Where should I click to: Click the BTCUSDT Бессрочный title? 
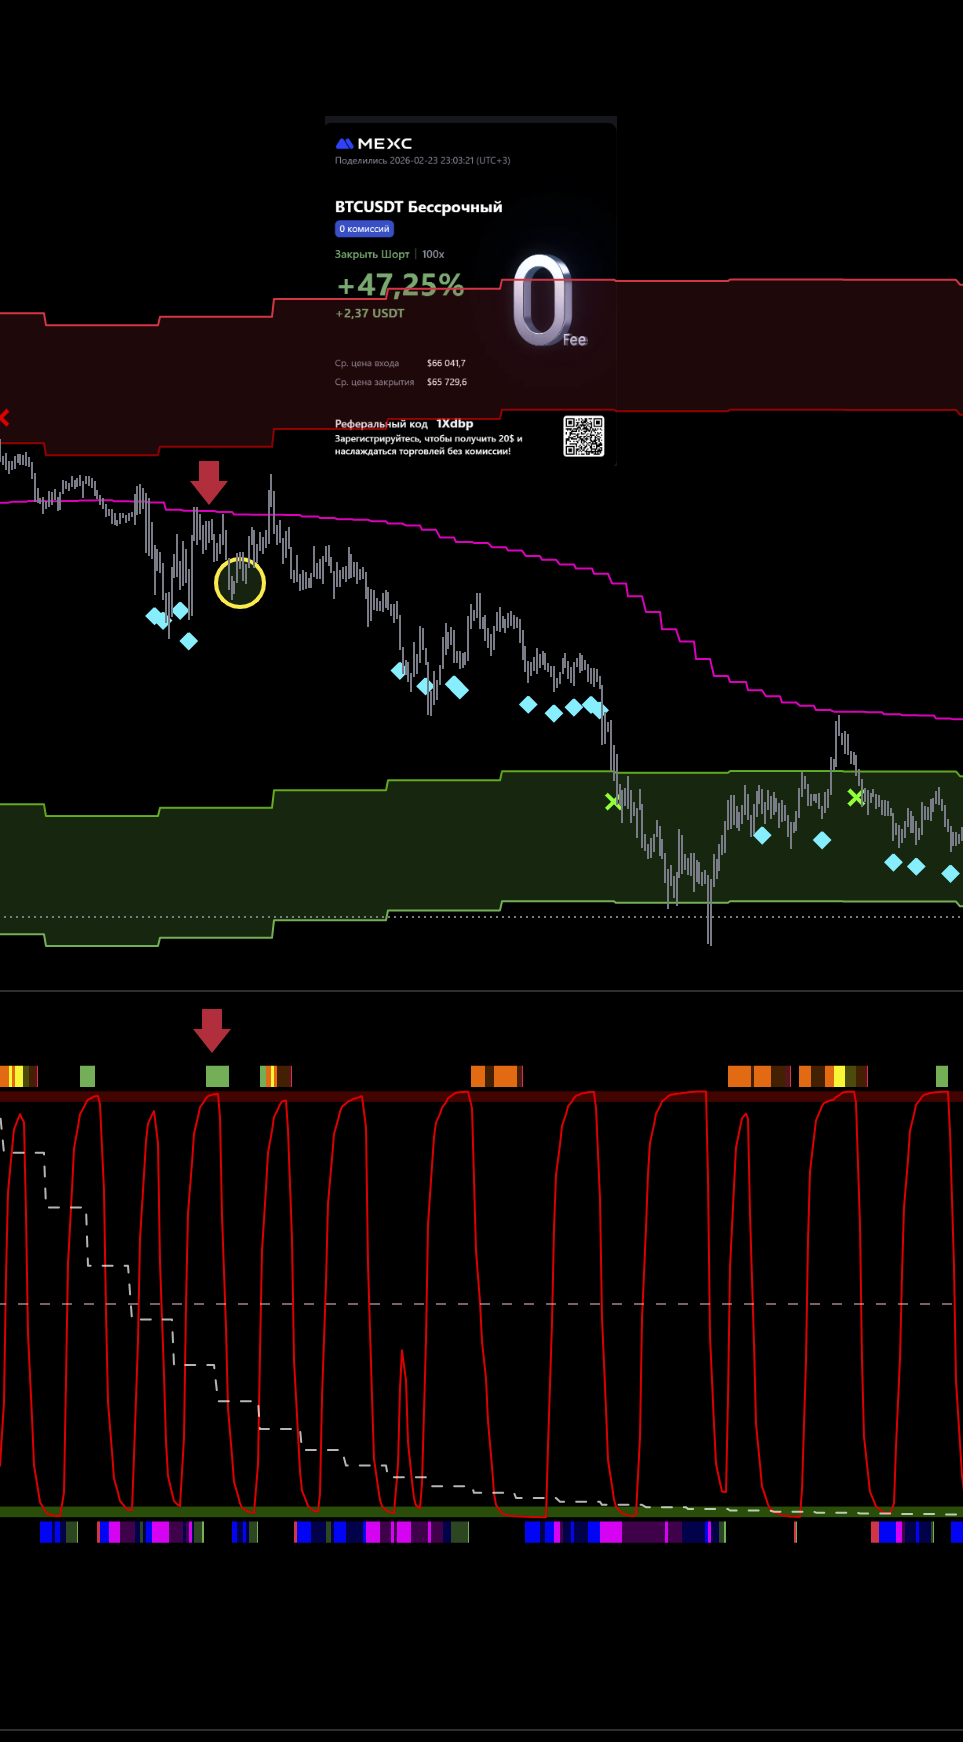click(x=418, y=207)
